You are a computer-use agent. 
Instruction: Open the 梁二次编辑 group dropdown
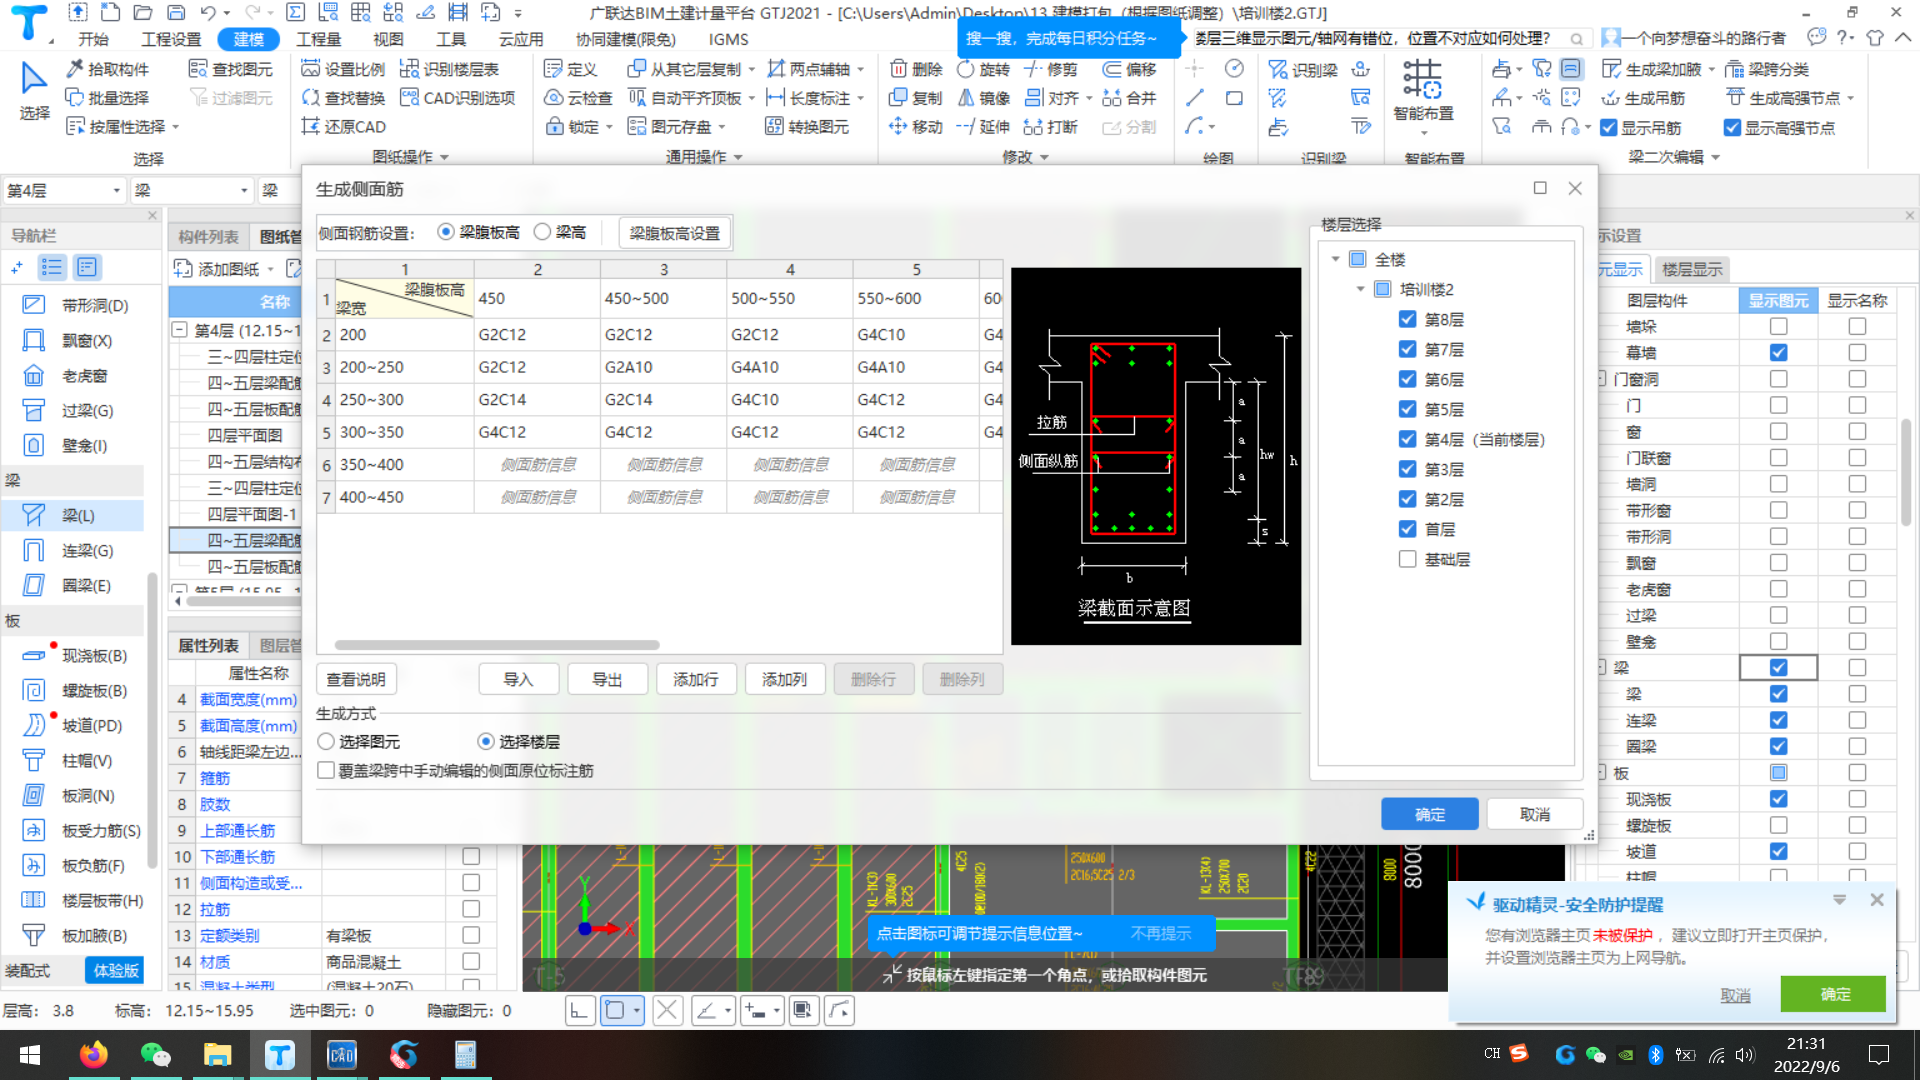pyautogui.click(x=1715, y=158)
